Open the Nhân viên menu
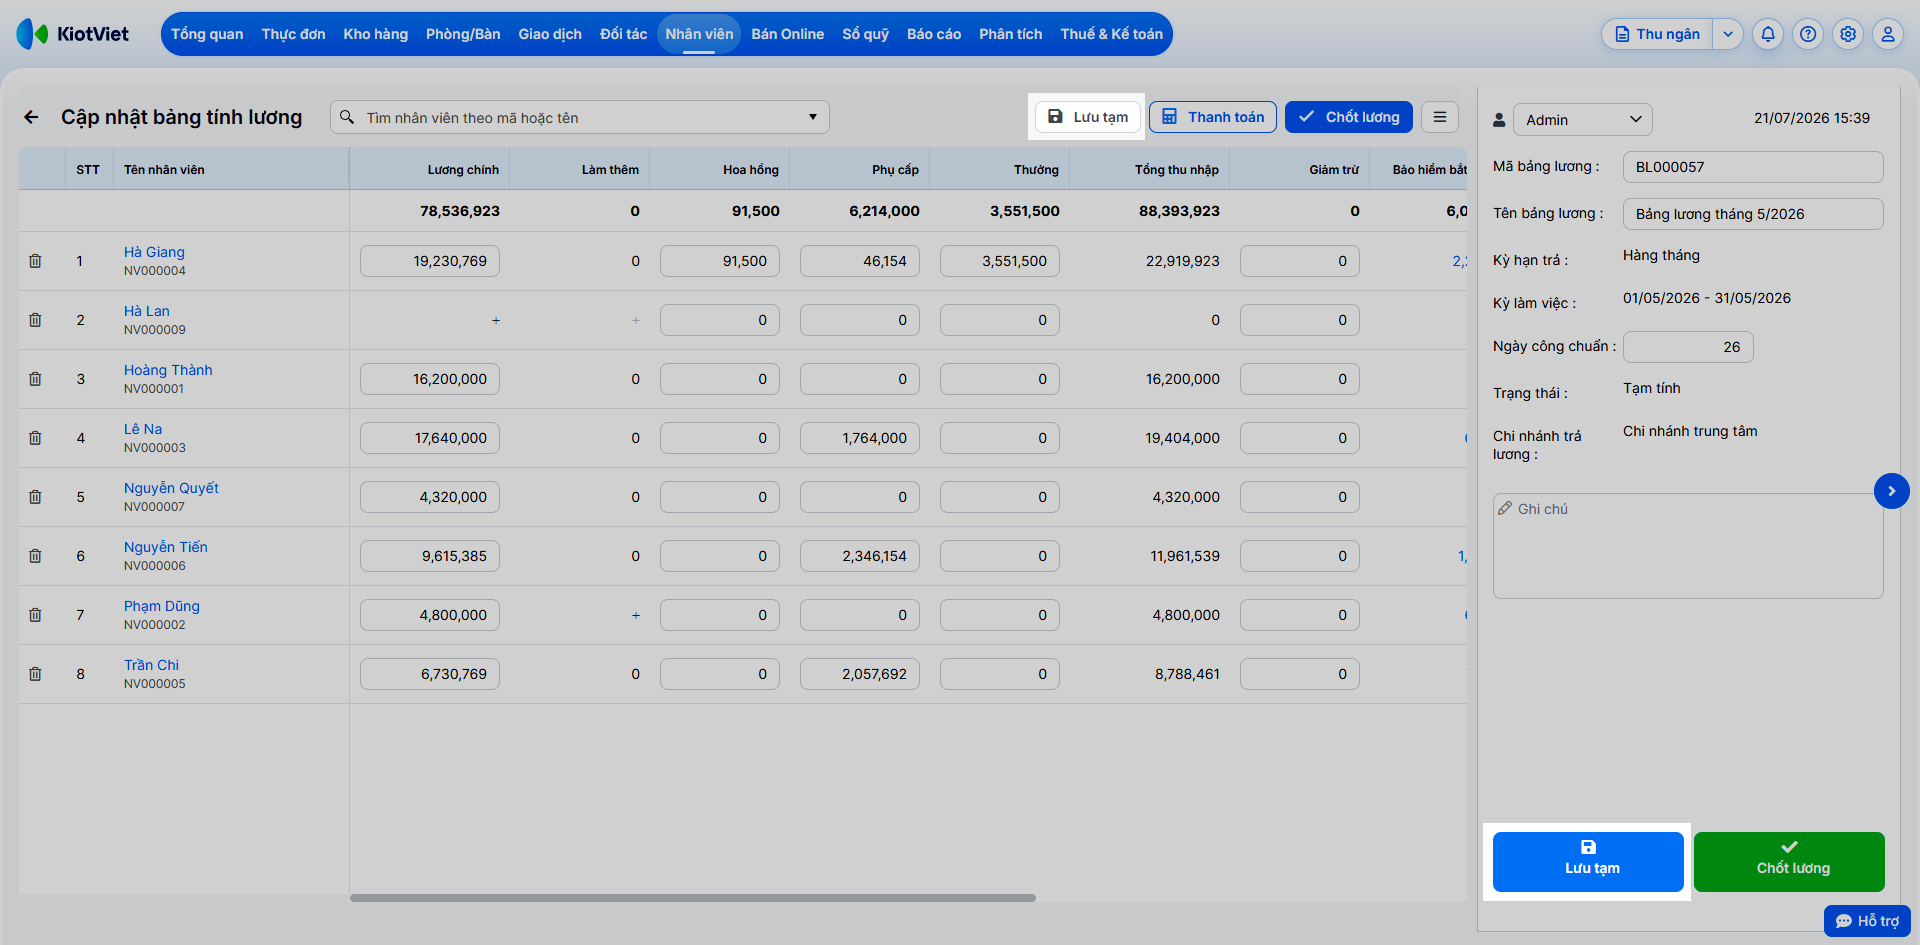The image size is (1920, 945). [x=699, y=34]
